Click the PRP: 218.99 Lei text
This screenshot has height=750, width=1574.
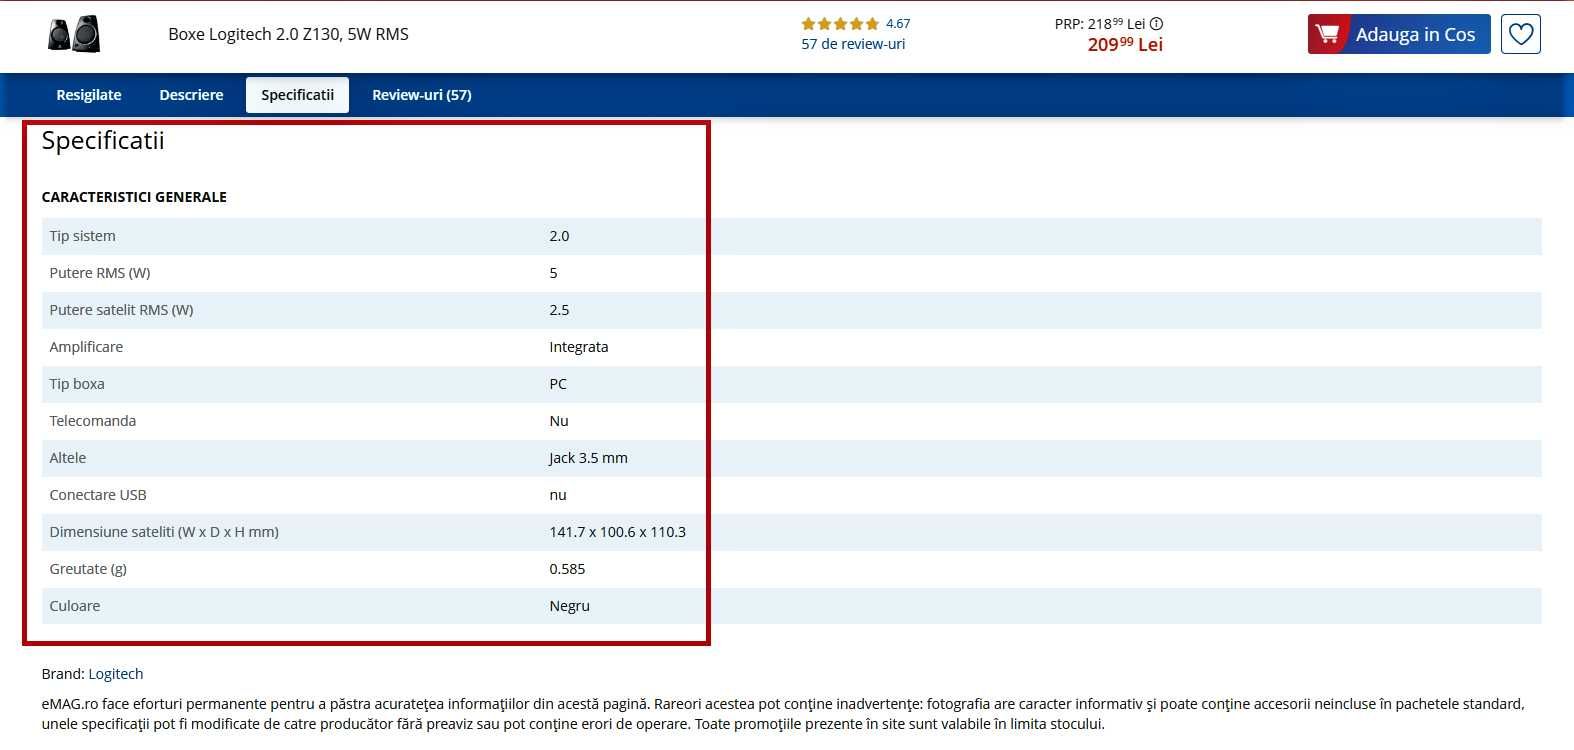point(1100,24)
